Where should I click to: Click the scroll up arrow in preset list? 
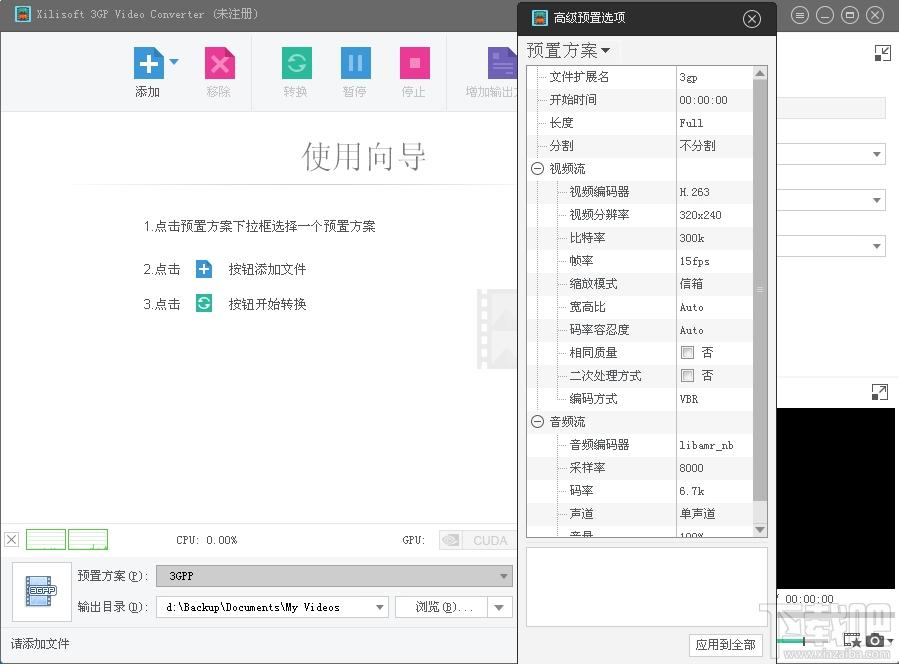[x=760, y=73]
